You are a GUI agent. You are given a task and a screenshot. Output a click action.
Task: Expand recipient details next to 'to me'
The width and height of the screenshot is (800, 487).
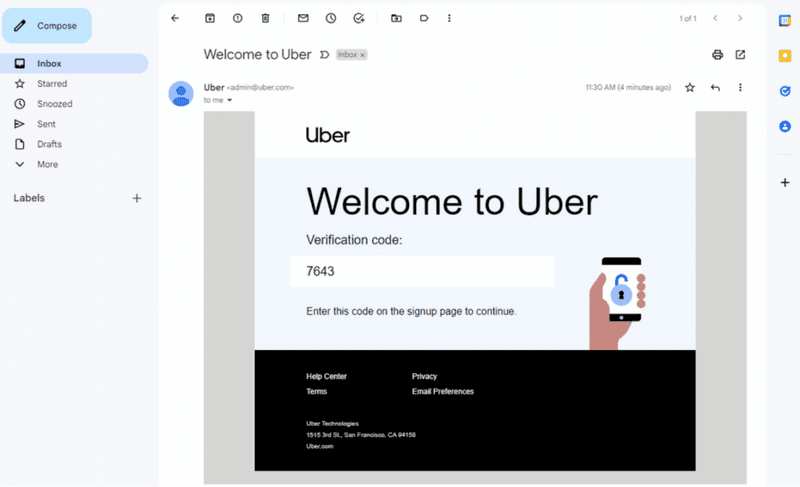pos(229,100)
